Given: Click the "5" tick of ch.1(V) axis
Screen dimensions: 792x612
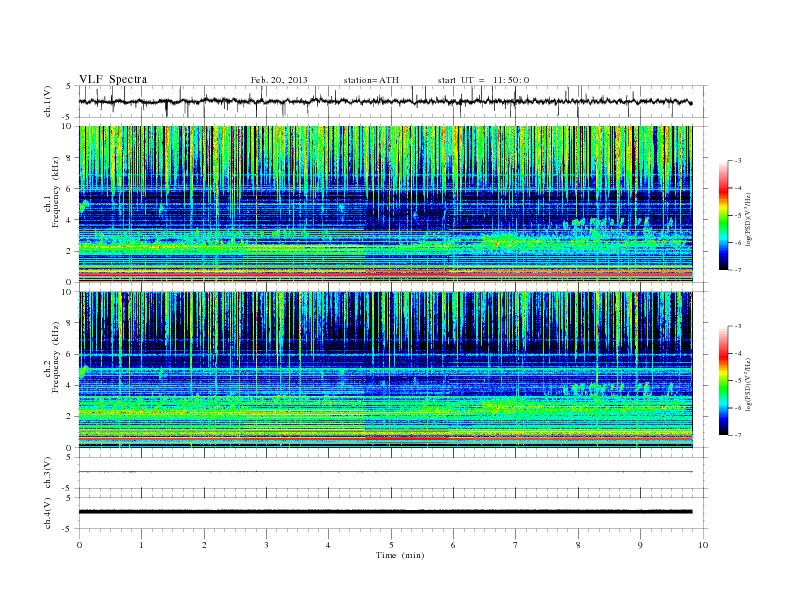Looking at the screenshot, I should coord(69,86).
